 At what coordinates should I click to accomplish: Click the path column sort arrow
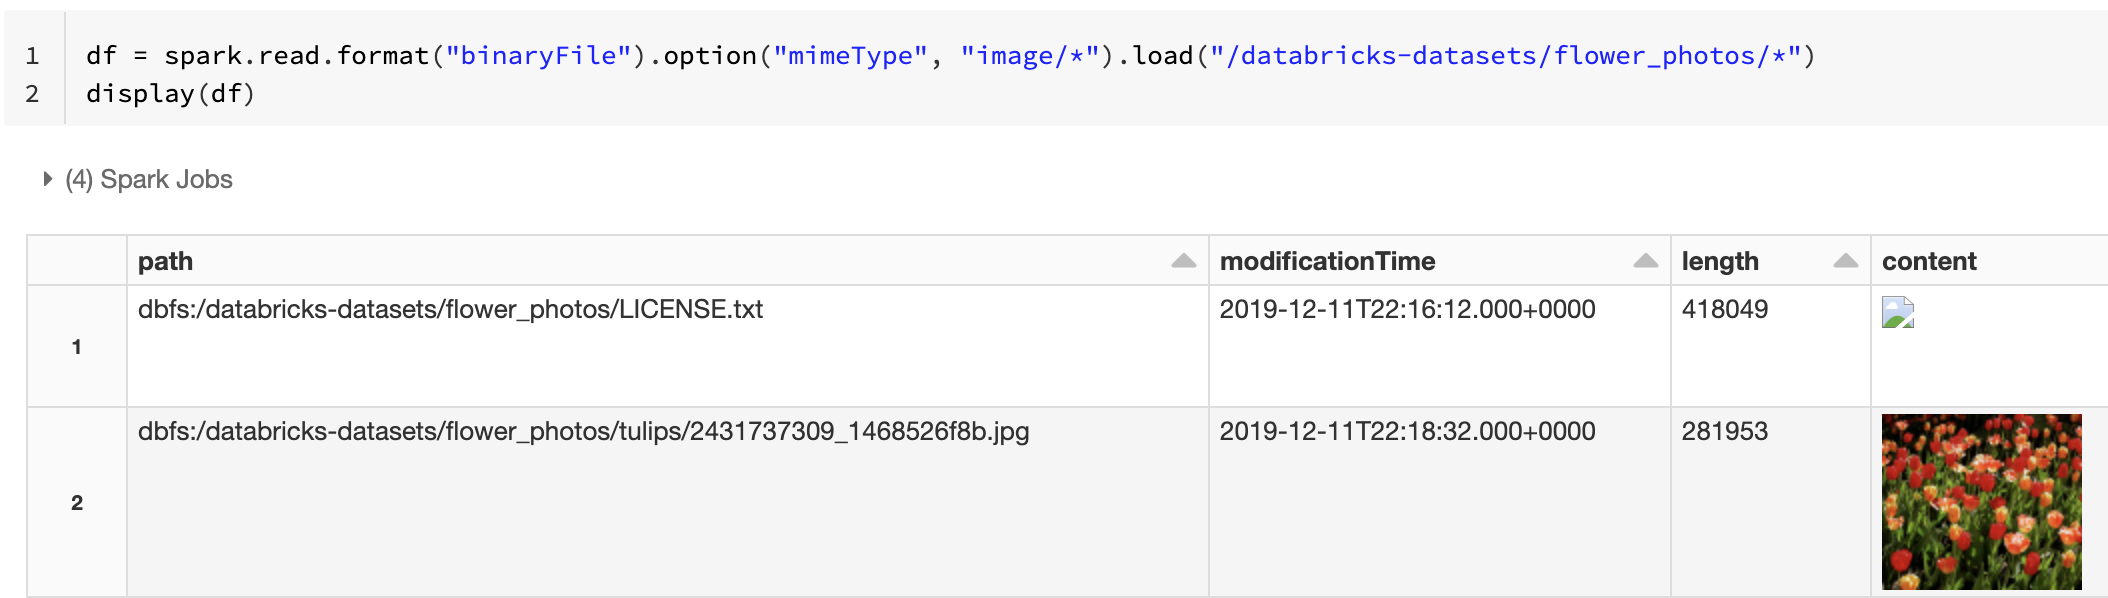1183,261
